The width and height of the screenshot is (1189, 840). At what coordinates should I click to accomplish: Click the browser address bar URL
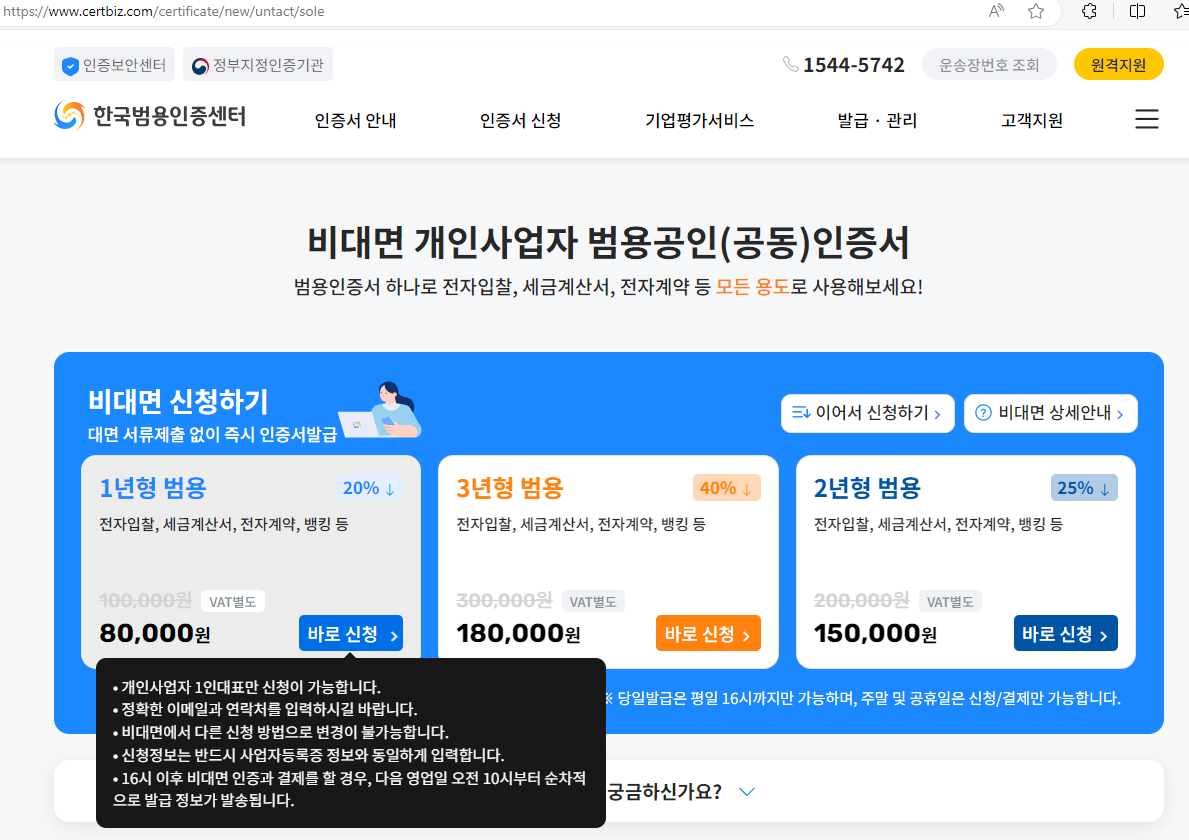click(x=164, y=11)
